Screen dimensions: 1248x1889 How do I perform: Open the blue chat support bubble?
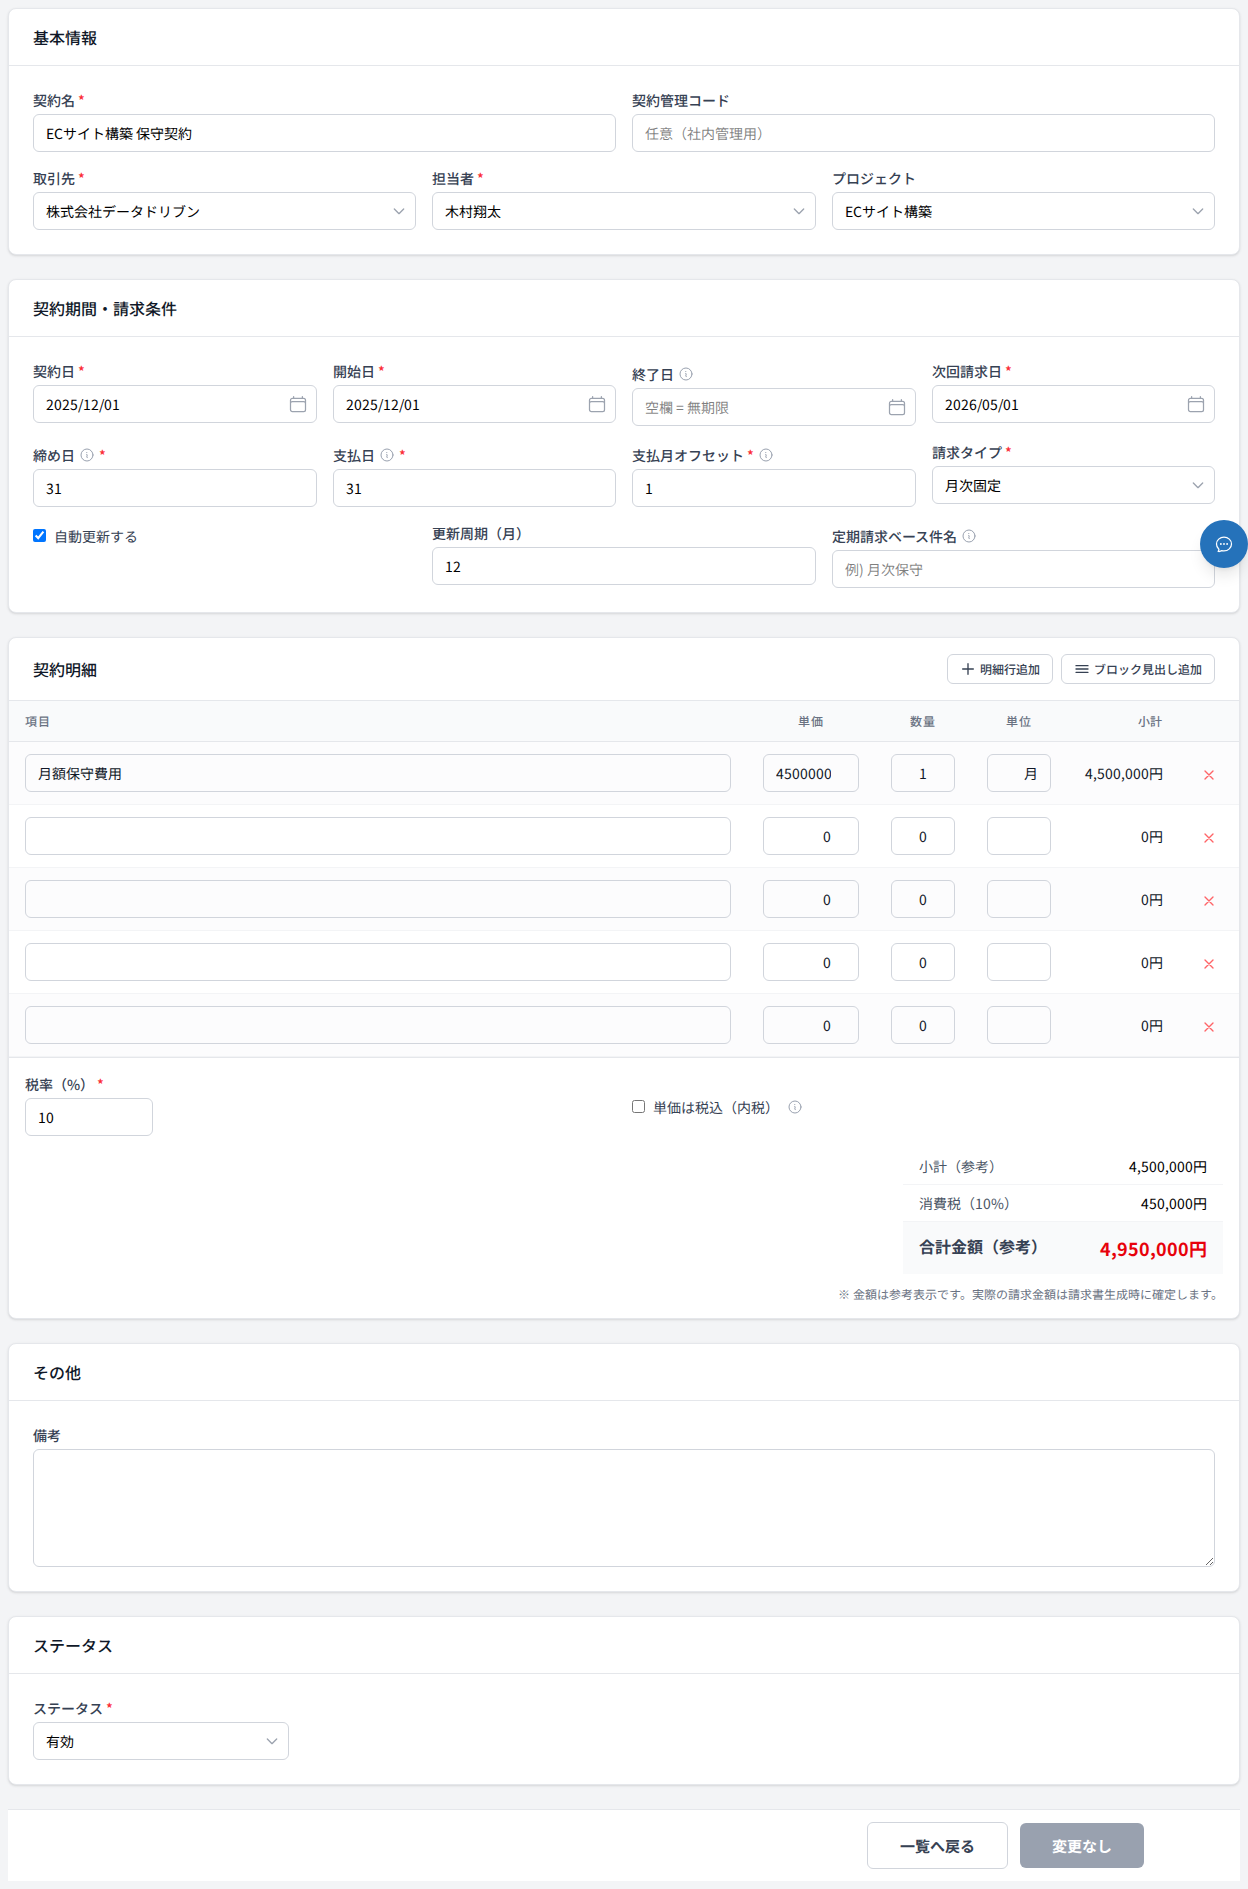(x=1224, y=544)
